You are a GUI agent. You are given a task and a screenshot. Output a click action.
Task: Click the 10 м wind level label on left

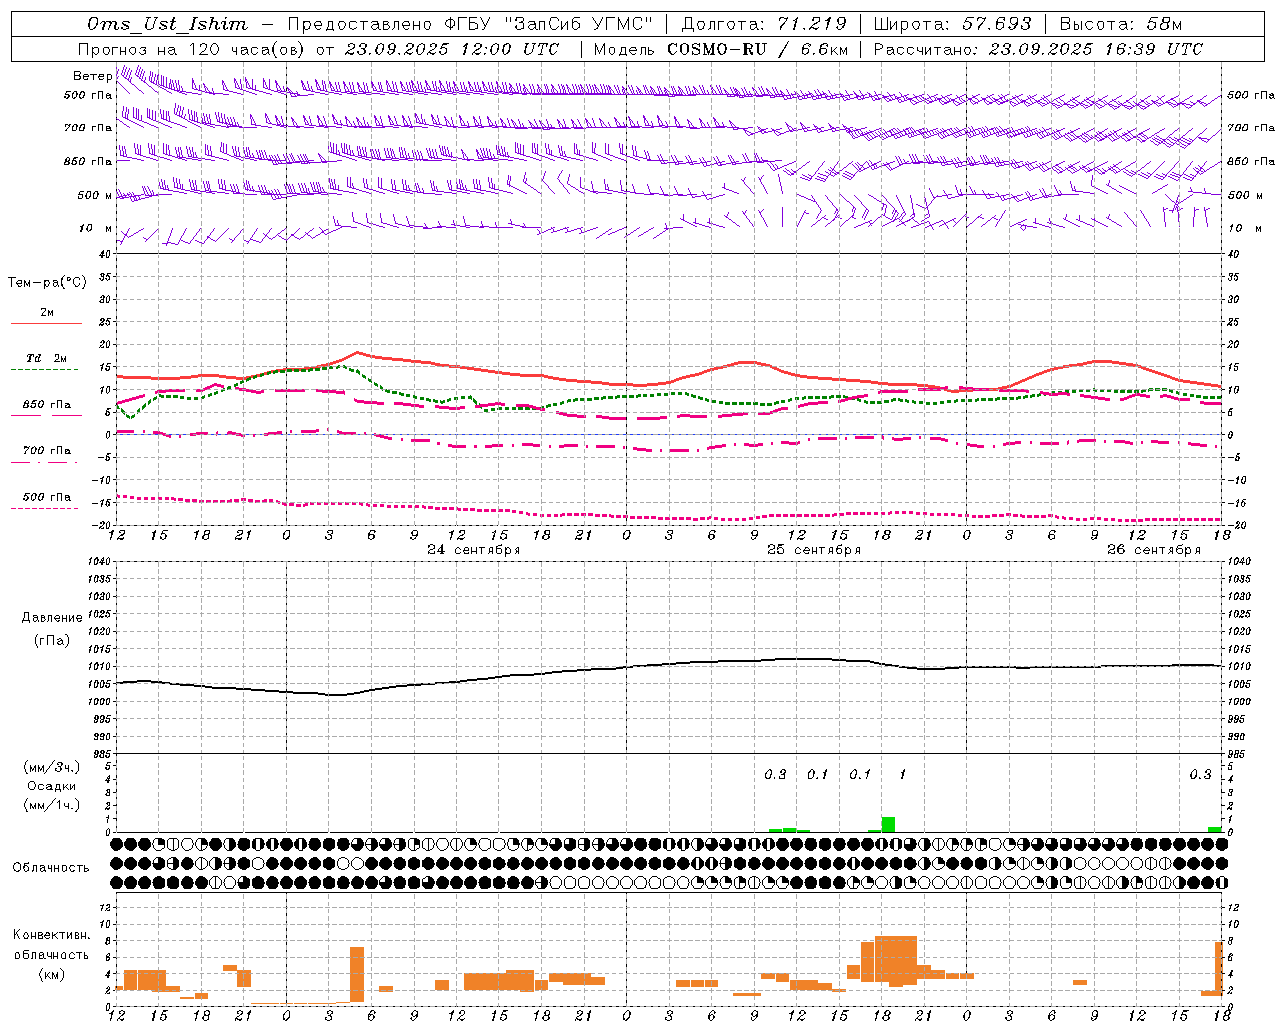tap(95, 229)
